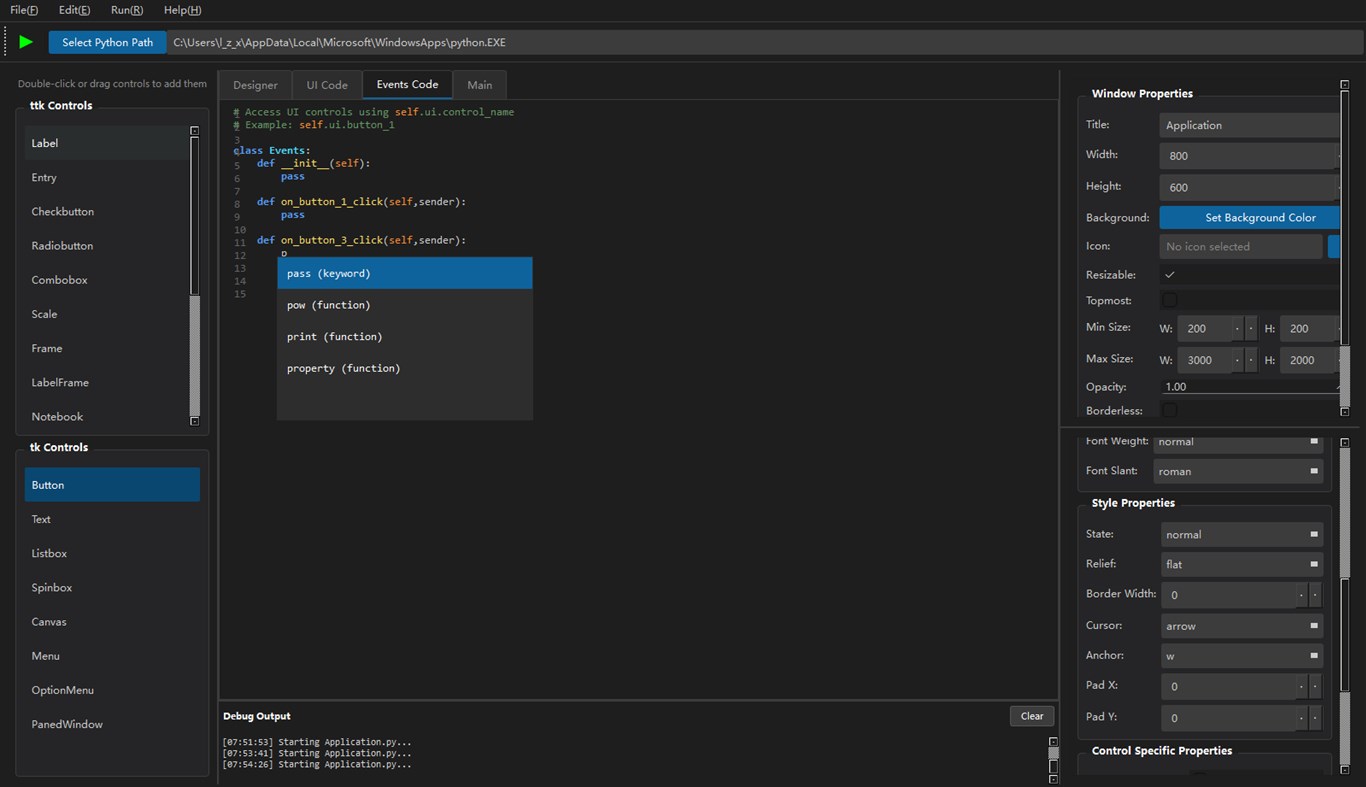Viewport: 1366px width, 787px height.
Task: Select Listbox control
Action: [x=112, y=553]
